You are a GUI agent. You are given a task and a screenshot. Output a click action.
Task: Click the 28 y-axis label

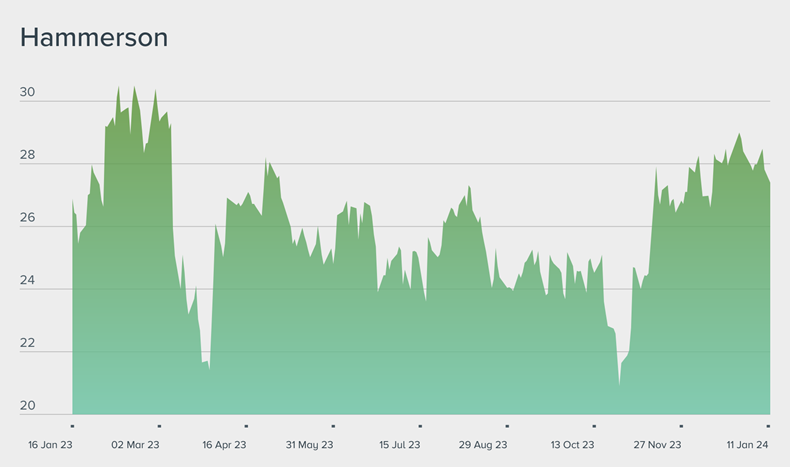click(27, 156)
